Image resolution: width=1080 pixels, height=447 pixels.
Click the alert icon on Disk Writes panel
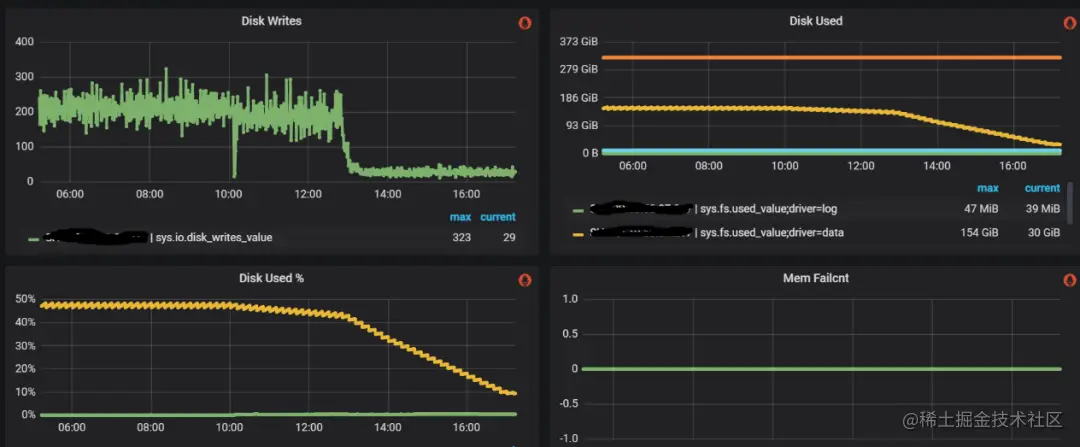tap(525, 23)
